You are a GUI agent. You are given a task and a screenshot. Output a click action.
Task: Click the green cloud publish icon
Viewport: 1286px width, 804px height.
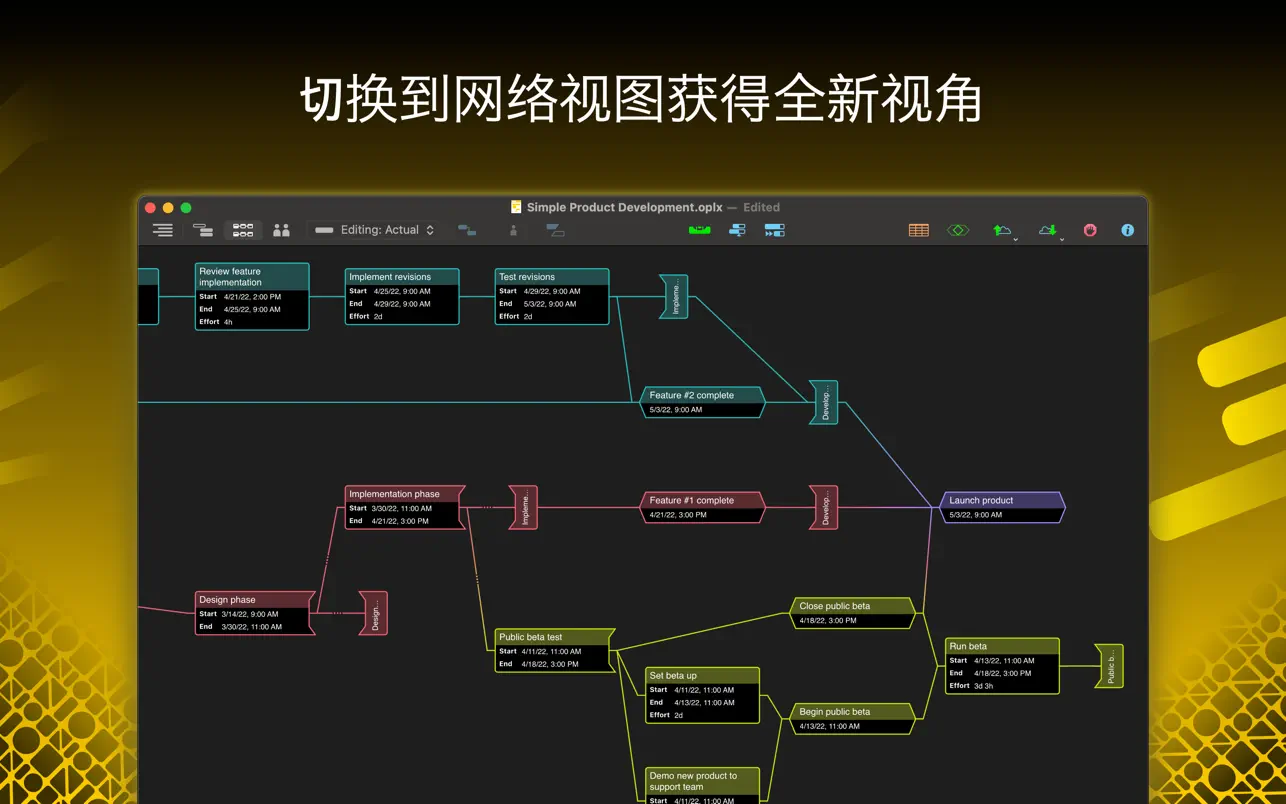pyautogui.click(x=1002, y=230)
